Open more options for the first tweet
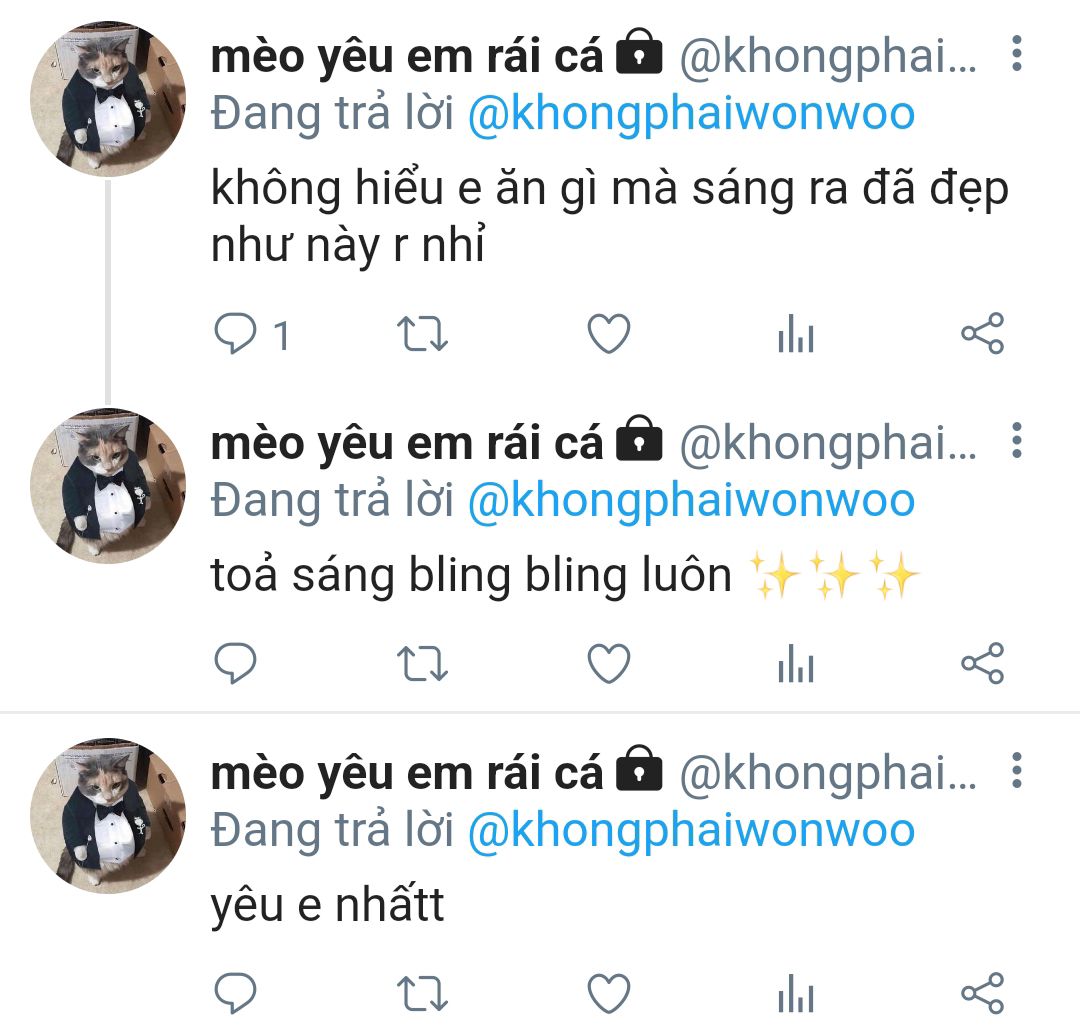The height and width of the screenshot is (1035, 1080). [1017, 54]
